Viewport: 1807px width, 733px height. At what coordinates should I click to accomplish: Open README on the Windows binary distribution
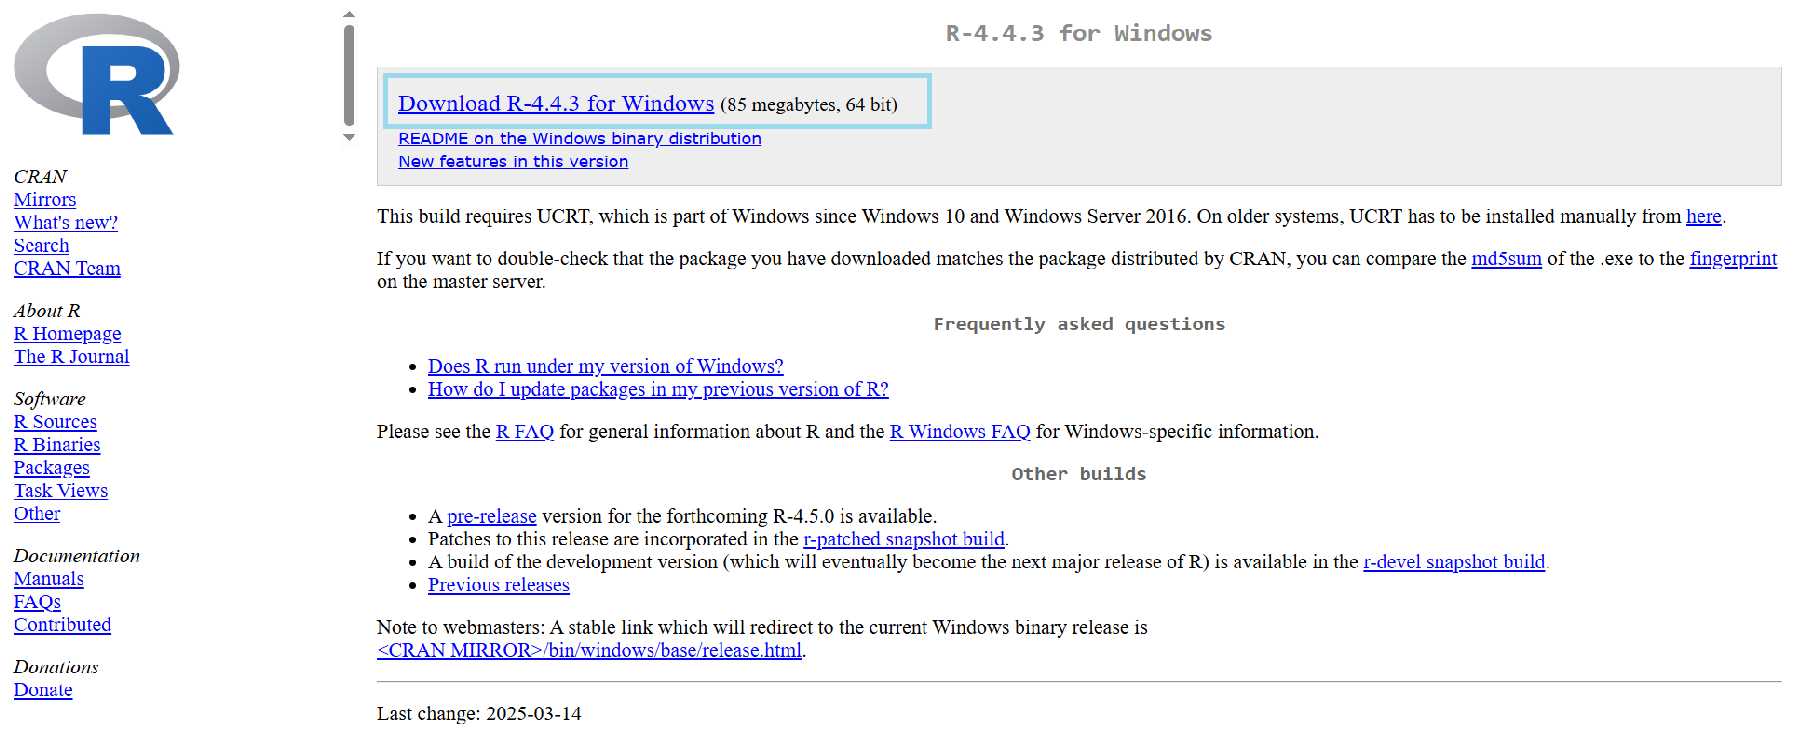[580, 138]
